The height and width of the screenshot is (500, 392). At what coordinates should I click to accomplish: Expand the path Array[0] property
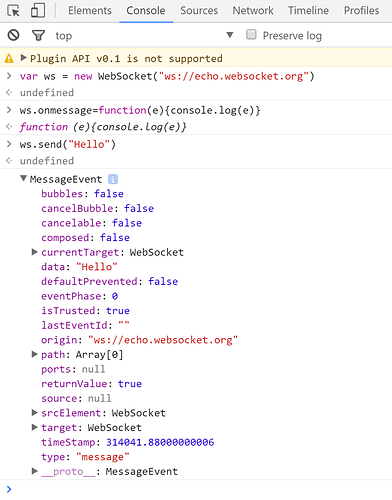[x=34, y=354]
